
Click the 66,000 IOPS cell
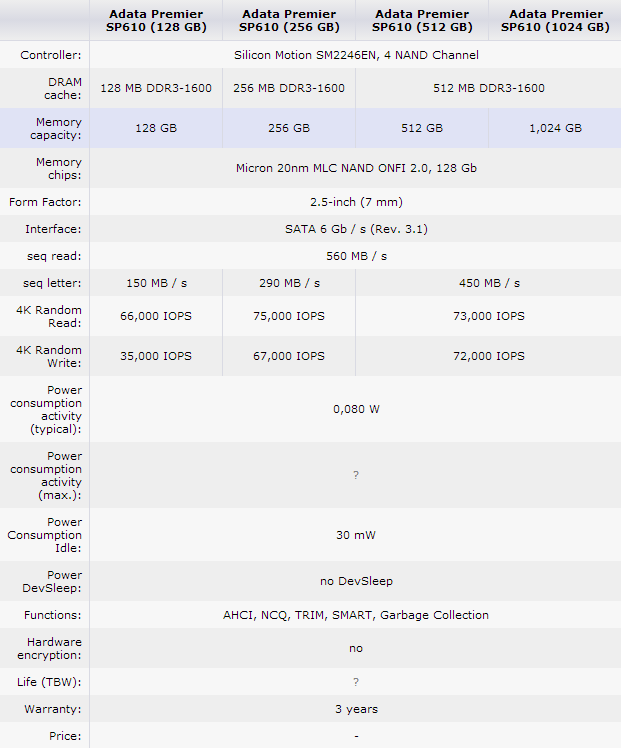tap(156, 316)
